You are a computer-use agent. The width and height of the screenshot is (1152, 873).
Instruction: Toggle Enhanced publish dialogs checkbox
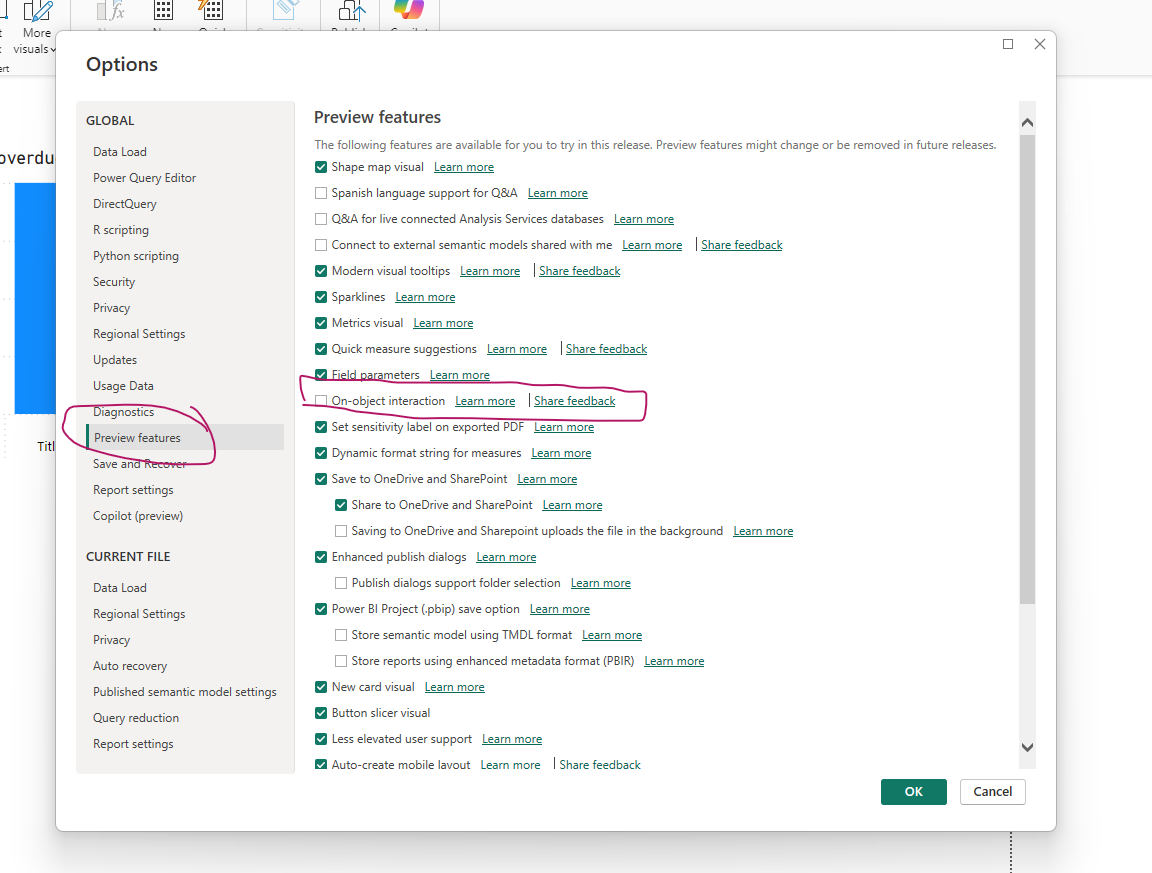point(321,557)
